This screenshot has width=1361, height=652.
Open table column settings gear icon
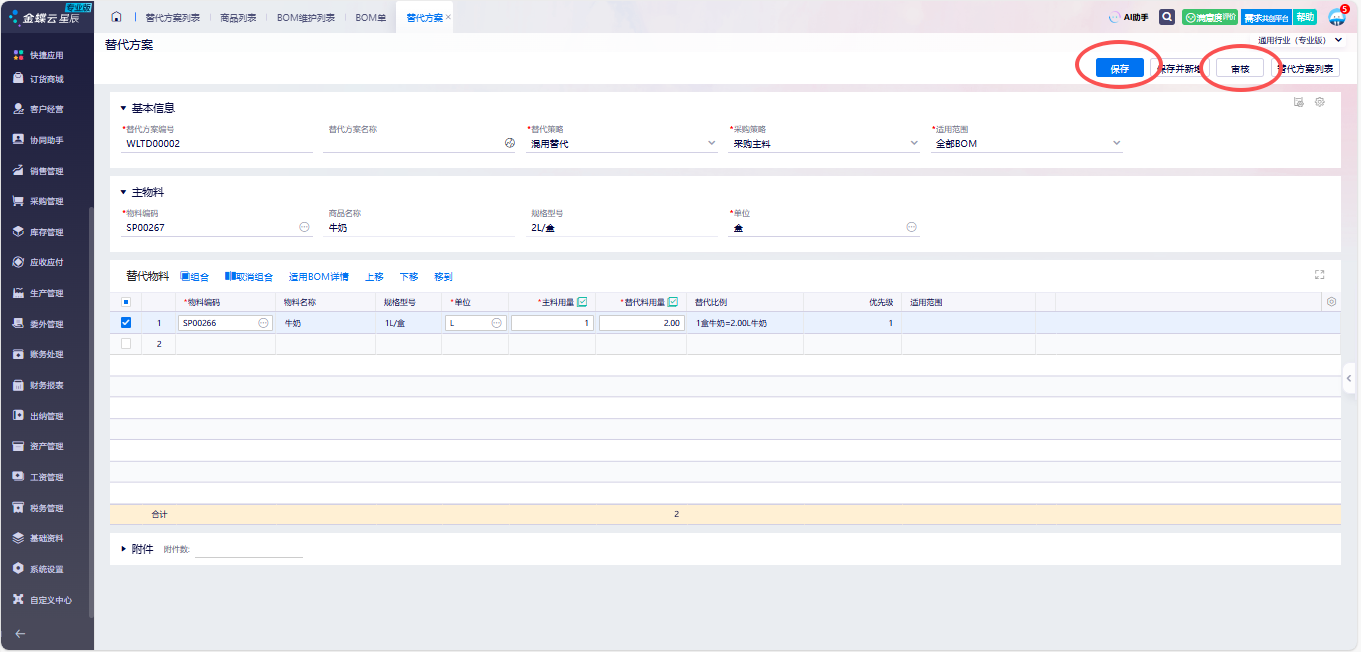click(x=1331, y=302)
